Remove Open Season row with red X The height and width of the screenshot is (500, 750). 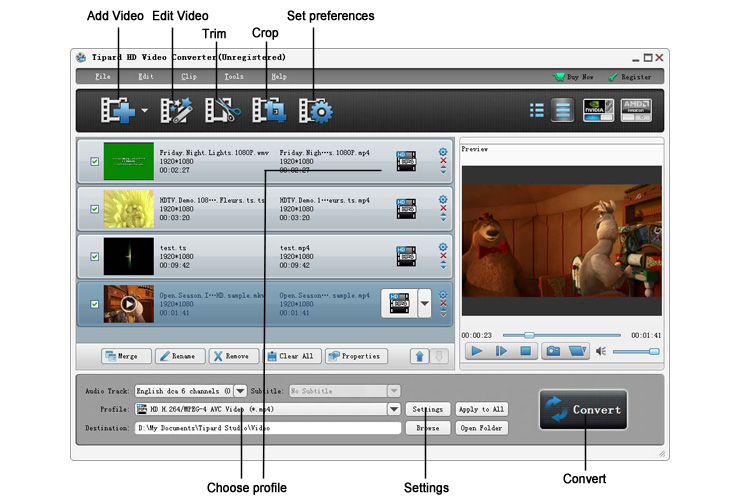pyautogui.click(x=443, y=303)
